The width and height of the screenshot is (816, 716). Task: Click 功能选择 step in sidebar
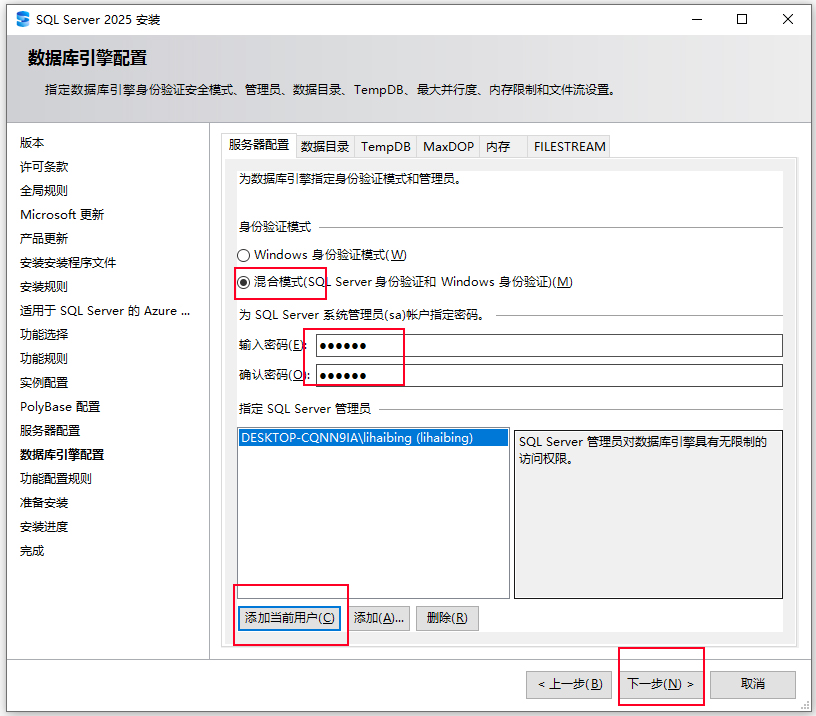44,335
